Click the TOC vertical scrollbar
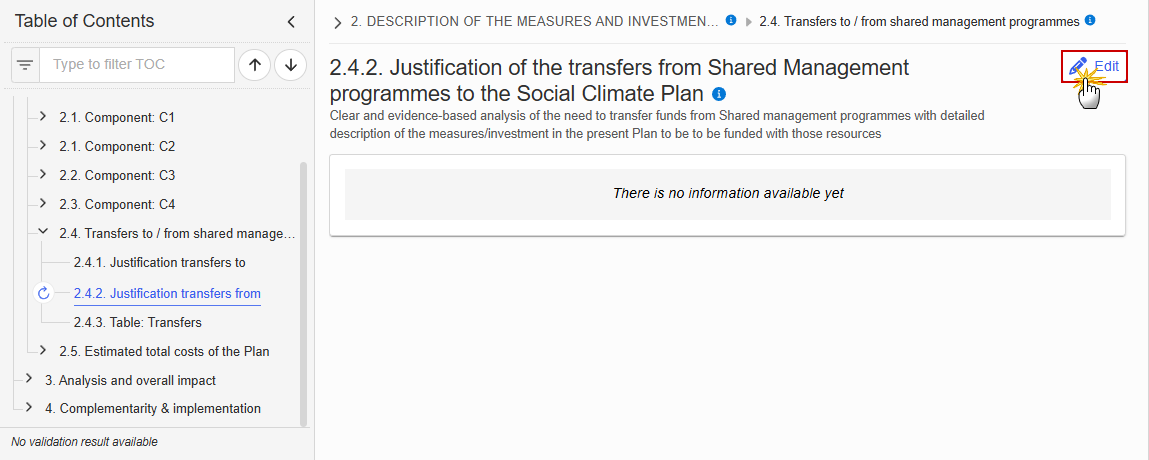Screen dimensions: 1149x460 coord(304,293)
